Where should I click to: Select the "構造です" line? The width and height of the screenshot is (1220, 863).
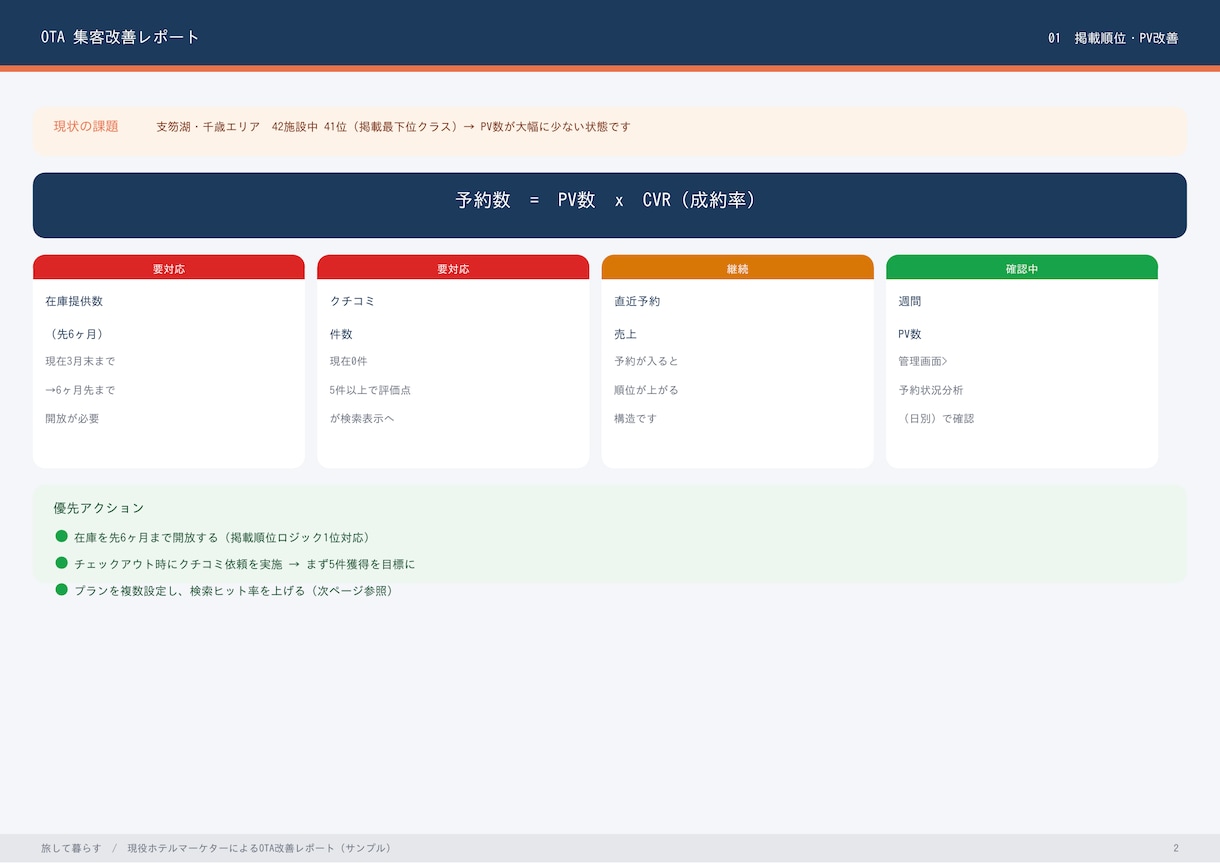pyautogui.click(x=635, y=418)
